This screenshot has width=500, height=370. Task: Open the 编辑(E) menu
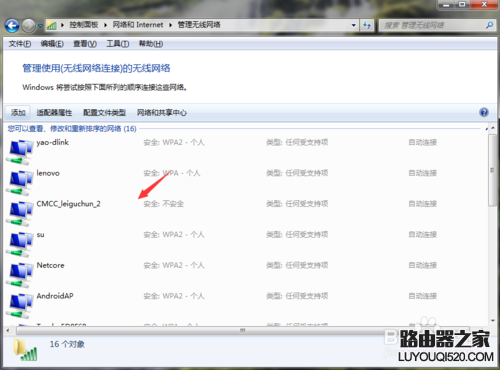pos(52,44)
